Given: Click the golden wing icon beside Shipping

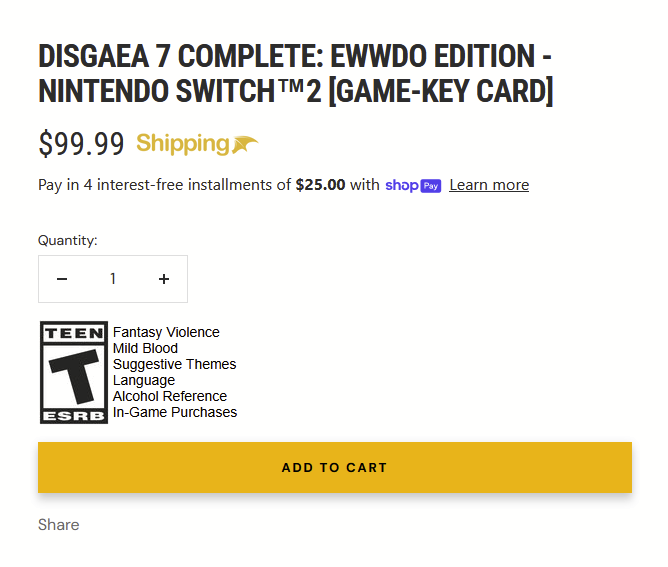Looking at the screenshot, I should pyautogui.click(x=246, y=145).
